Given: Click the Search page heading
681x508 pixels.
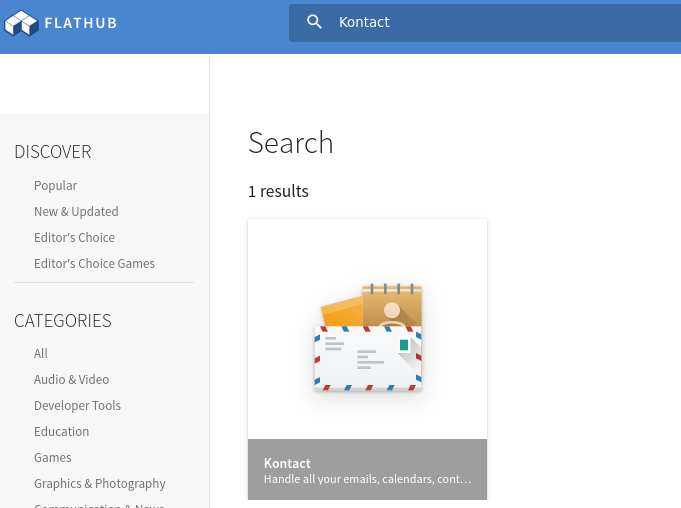Looking at the screenshot, I should [x=291, y=142].
